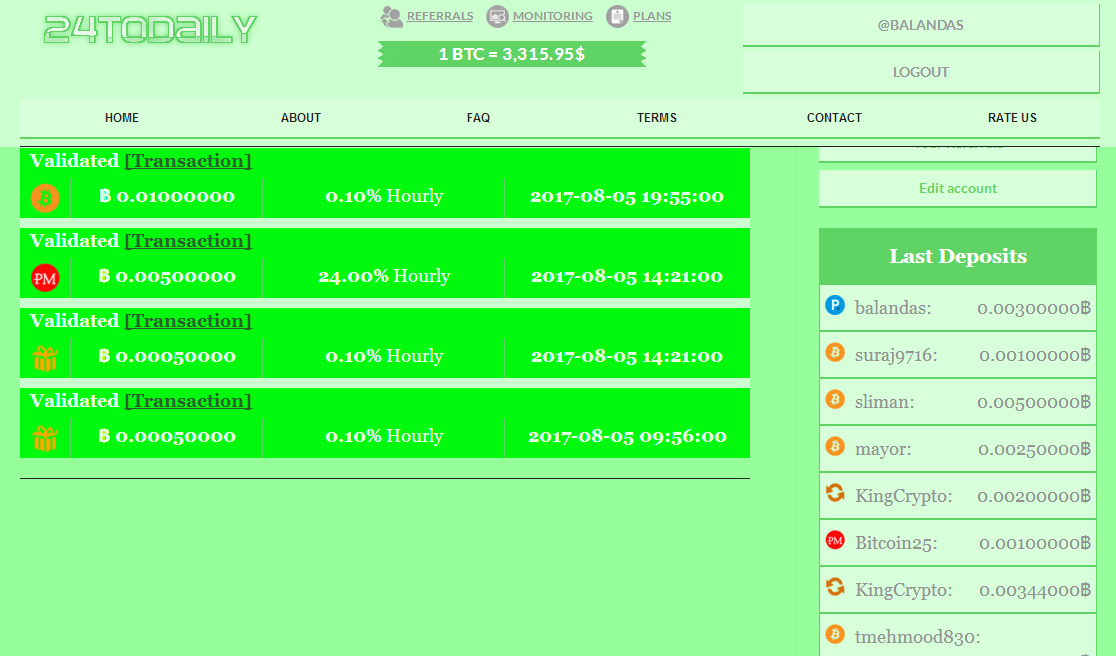The height and width of the screenshot is (656, 1116).
Task: Go to the FAQ page
Action: tap(478, 118)
